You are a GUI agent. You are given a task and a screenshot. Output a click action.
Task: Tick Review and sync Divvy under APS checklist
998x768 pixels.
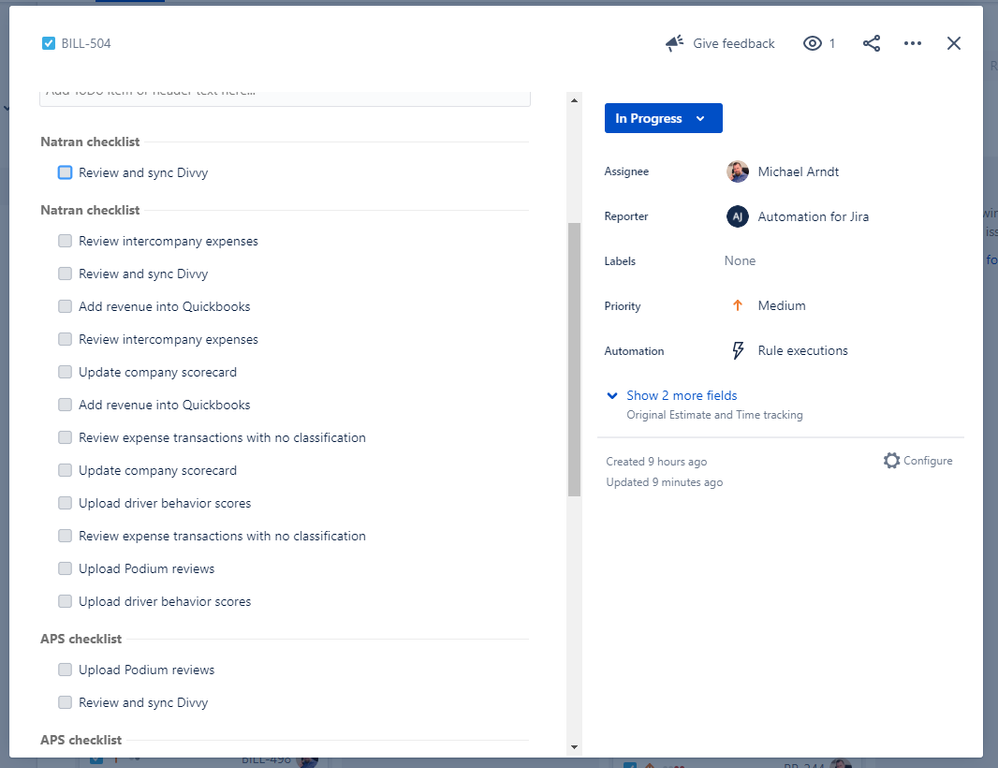coord(65,703)
